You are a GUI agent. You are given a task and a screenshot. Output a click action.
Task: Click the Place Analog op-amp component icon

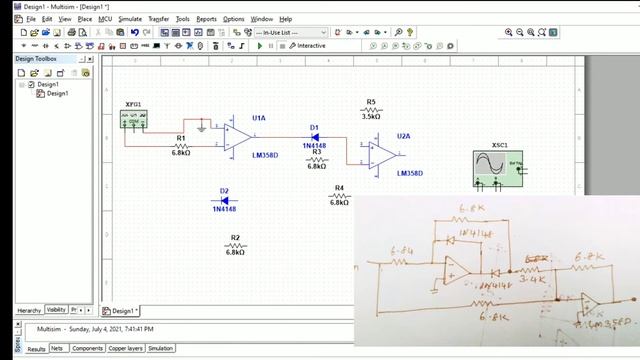[x=68, y=46]
